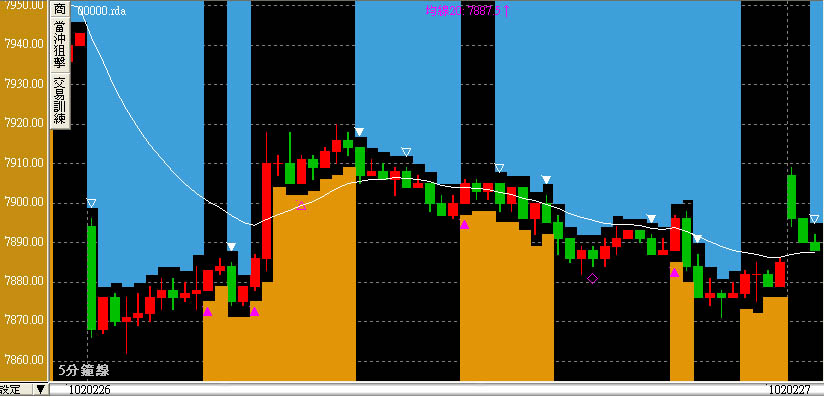Click the magenta up-triangle under the 7896 candle

(465, 225)
